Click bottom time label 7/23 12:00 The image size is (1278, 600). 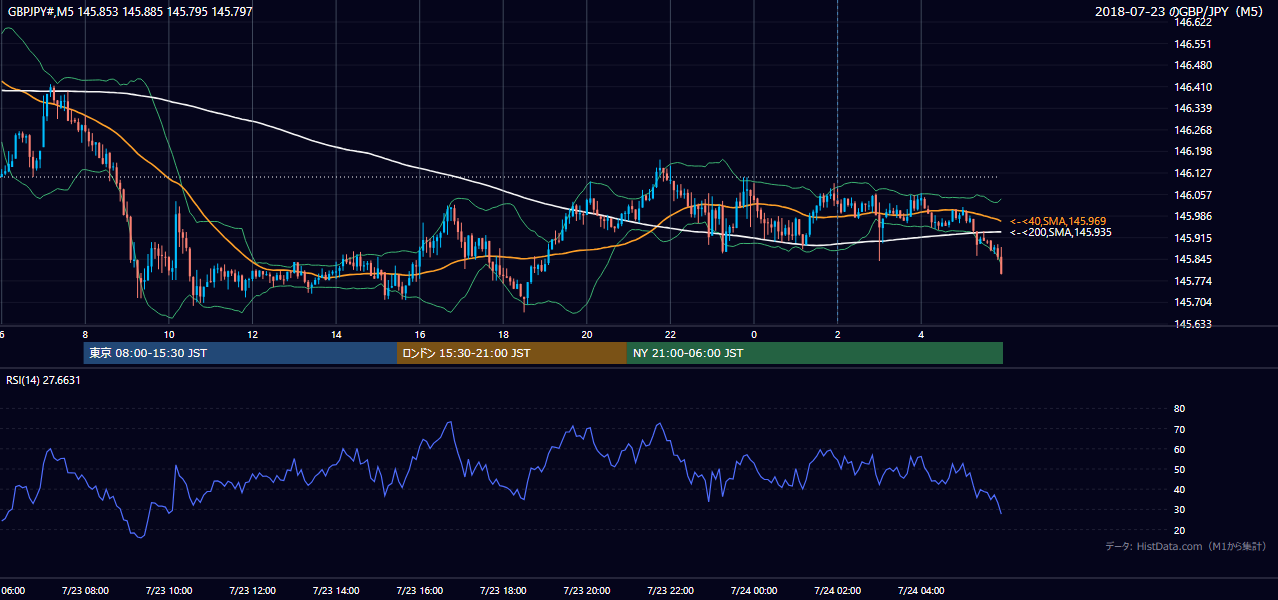(x=252, y=591)
